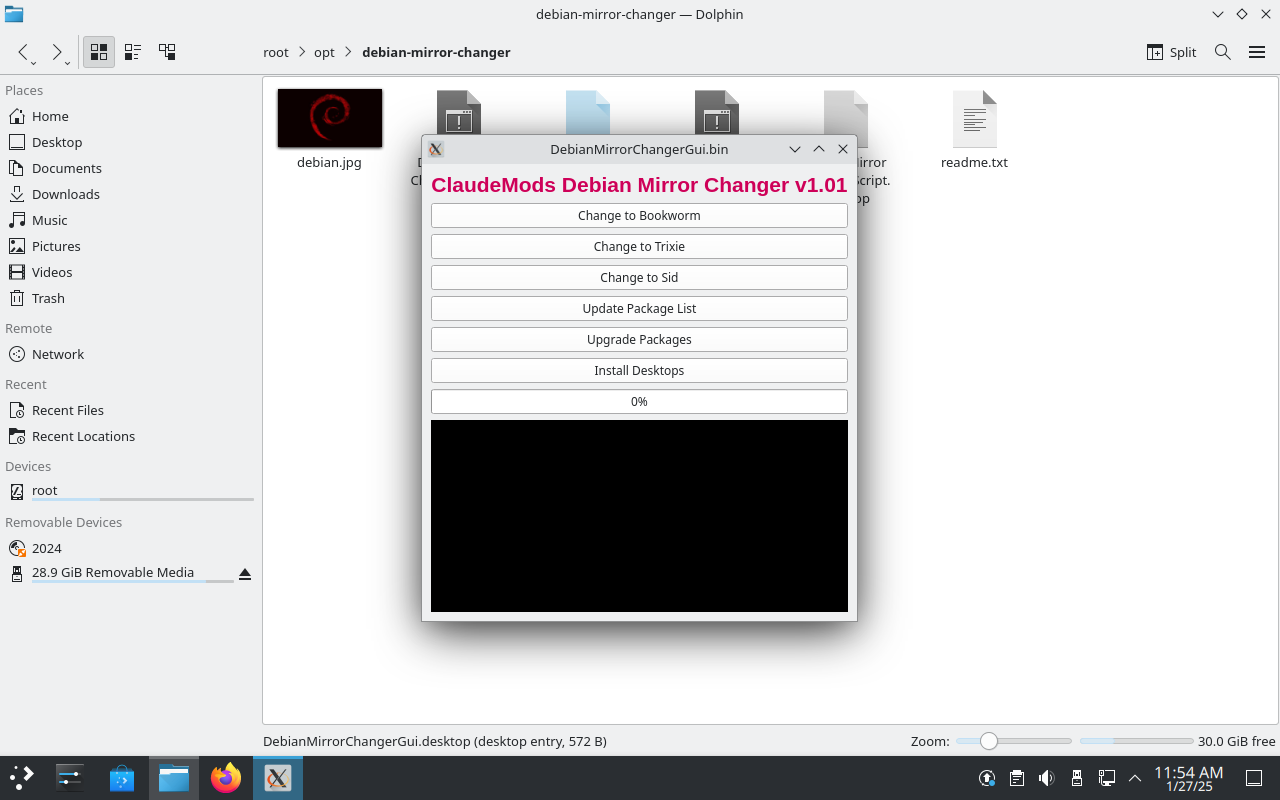Image resolution: width=1280 pixels, height=800 pixels.
Task: Click the Split view button
Action: pos(1171,52)
